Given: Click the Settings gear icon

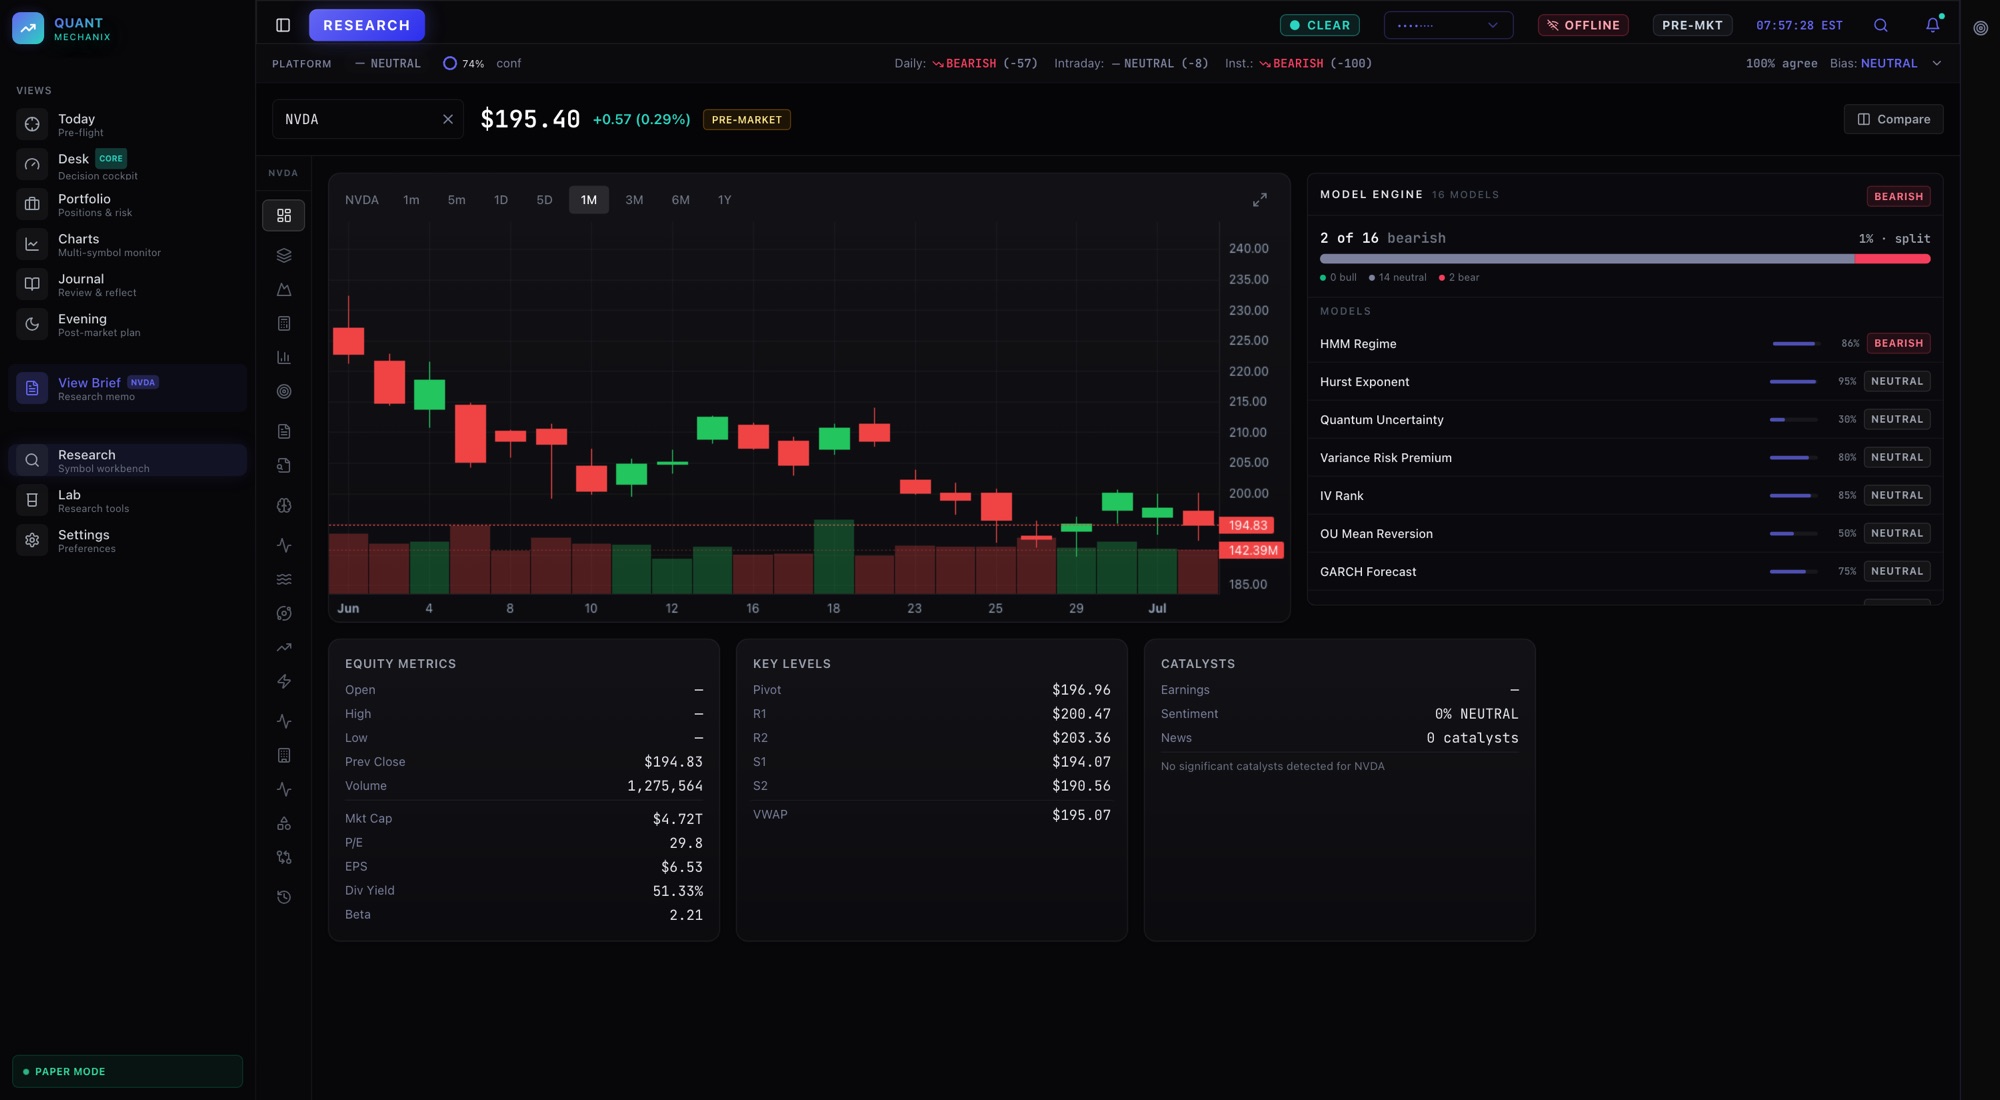Looking at the screenshot, I should click(x=32, y=540).
